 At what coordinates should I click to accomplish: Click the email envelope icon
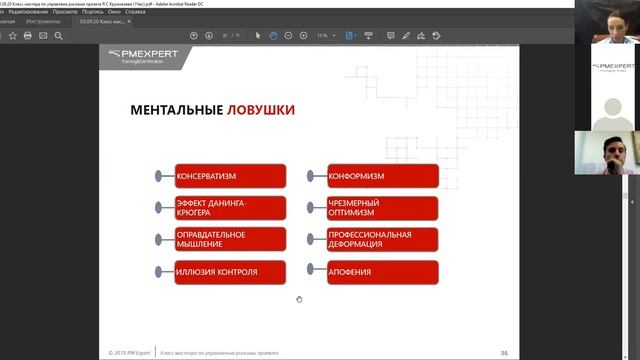(43, 36)
